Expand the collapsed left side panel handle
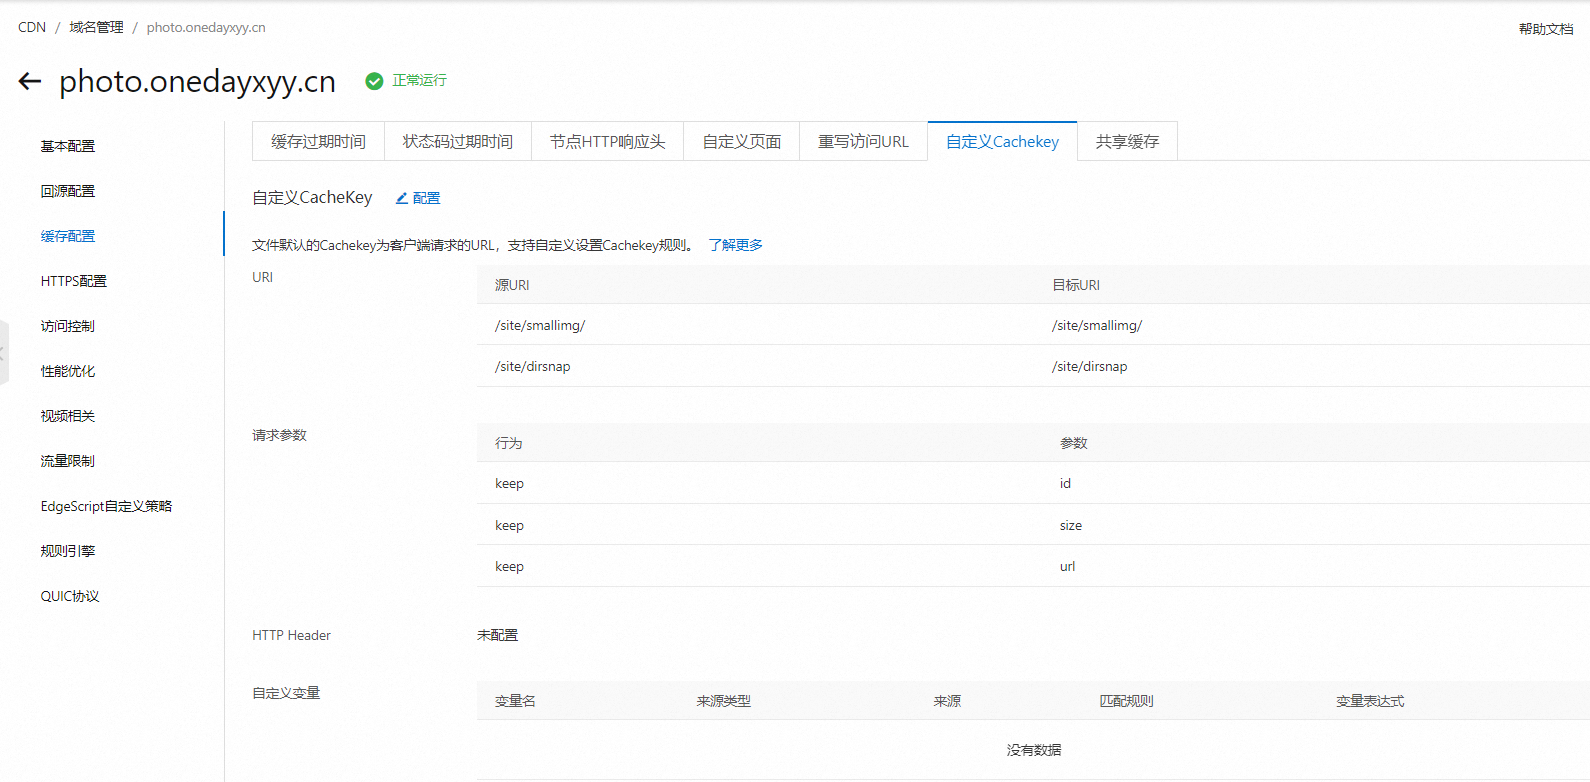Screen dimensions: 1590x782 point(4,353)
